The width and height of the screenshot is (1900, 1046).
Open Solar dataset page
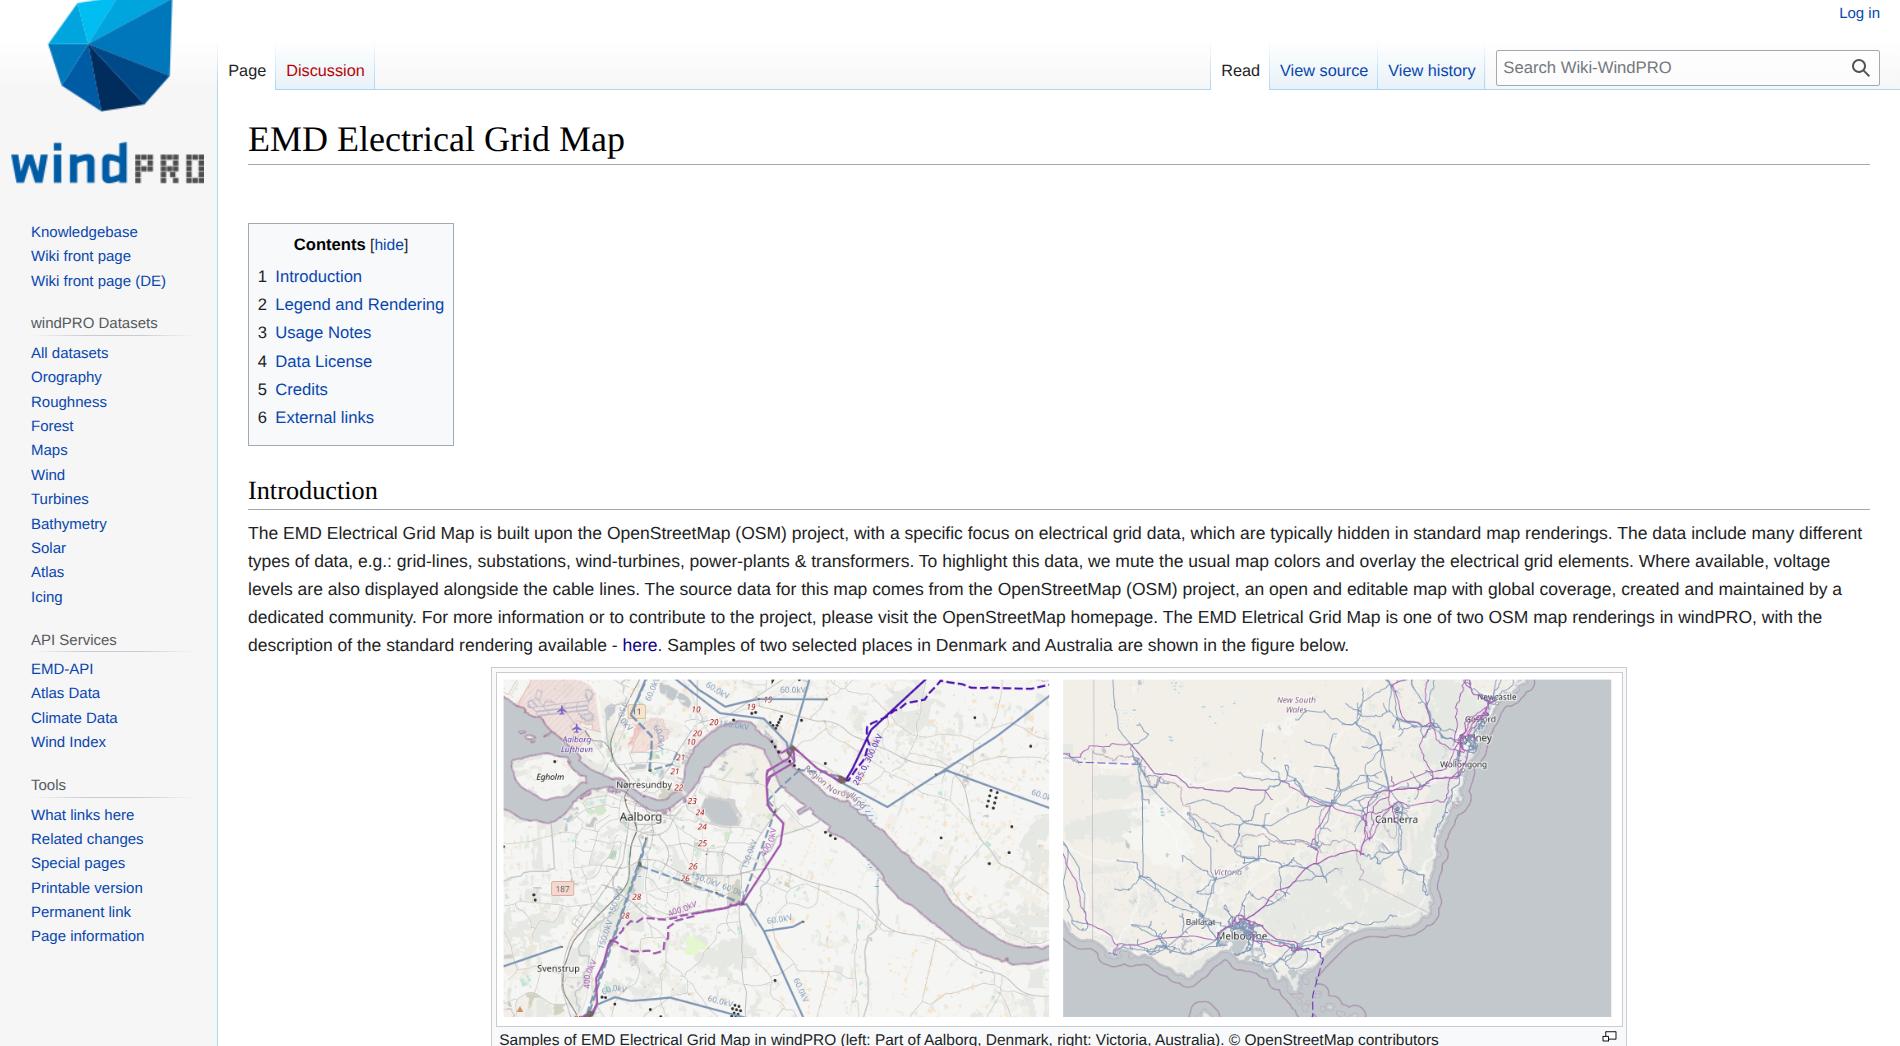point(48,548)
